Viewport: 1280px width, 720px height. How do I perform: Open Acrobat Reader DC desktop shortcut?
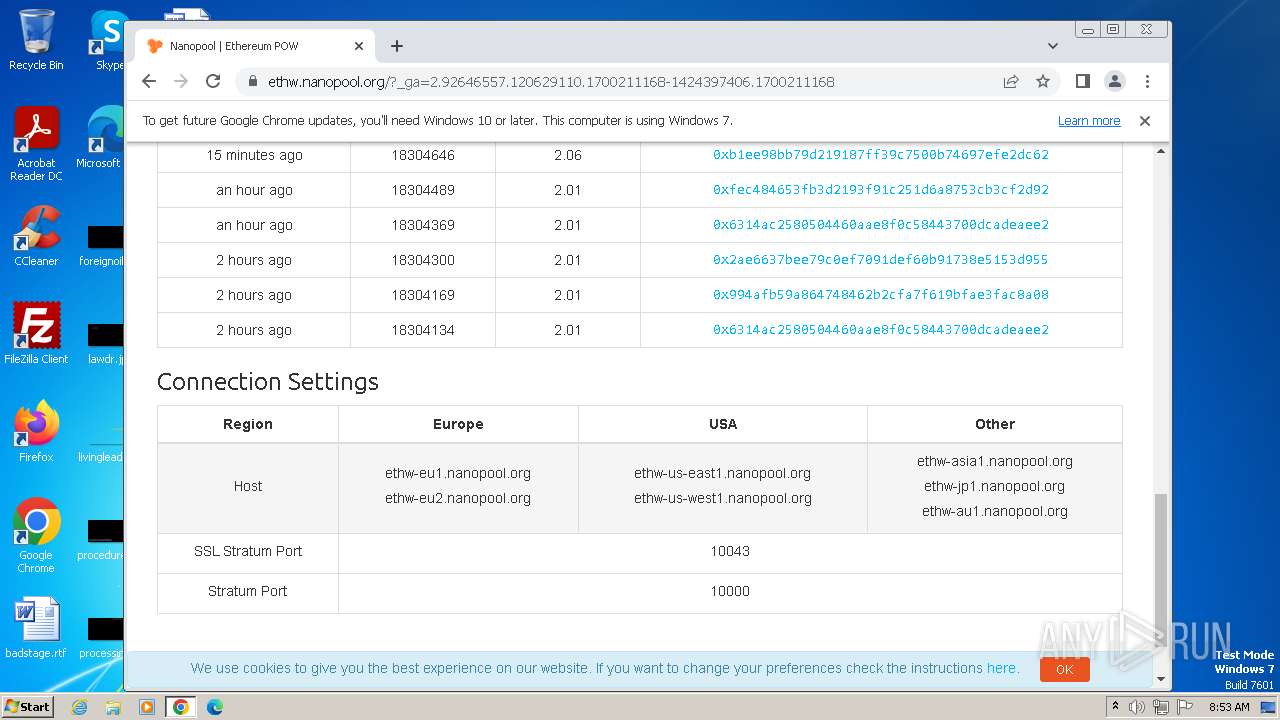pyautogui.click(x=36, y=144)
